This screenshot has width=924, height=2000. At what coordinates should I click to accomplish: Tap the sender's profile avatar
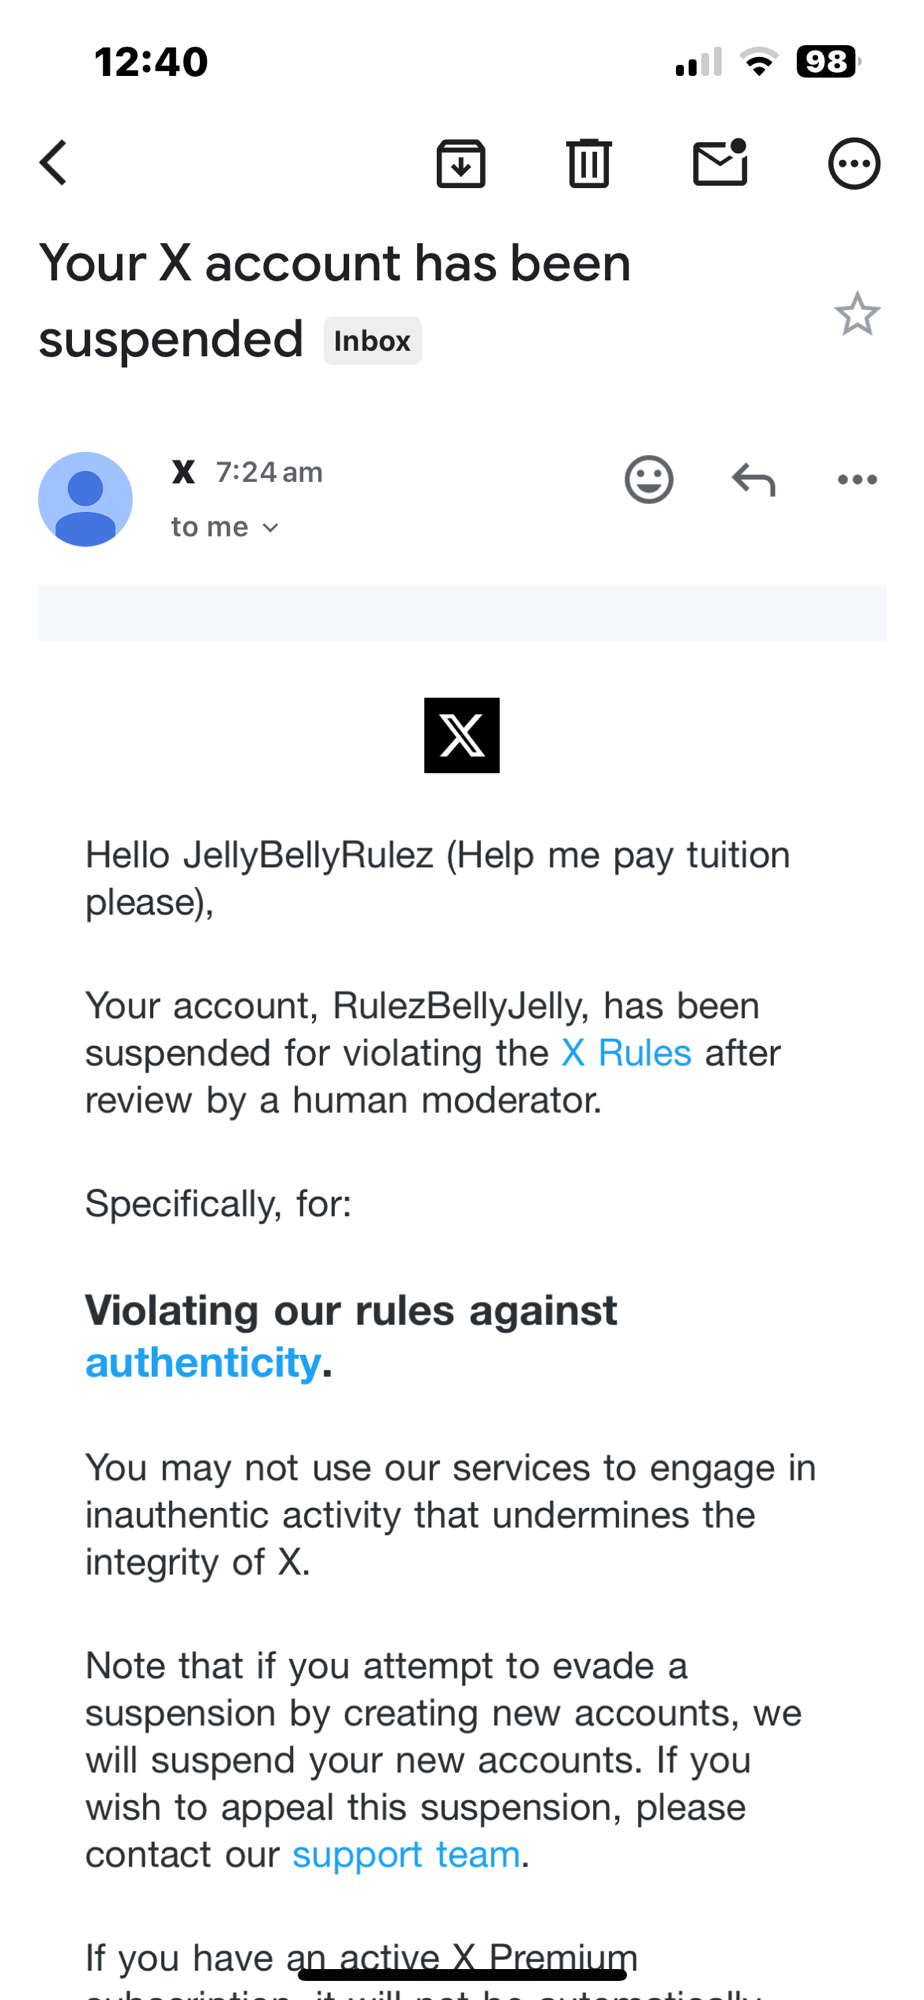coord(85,499)
